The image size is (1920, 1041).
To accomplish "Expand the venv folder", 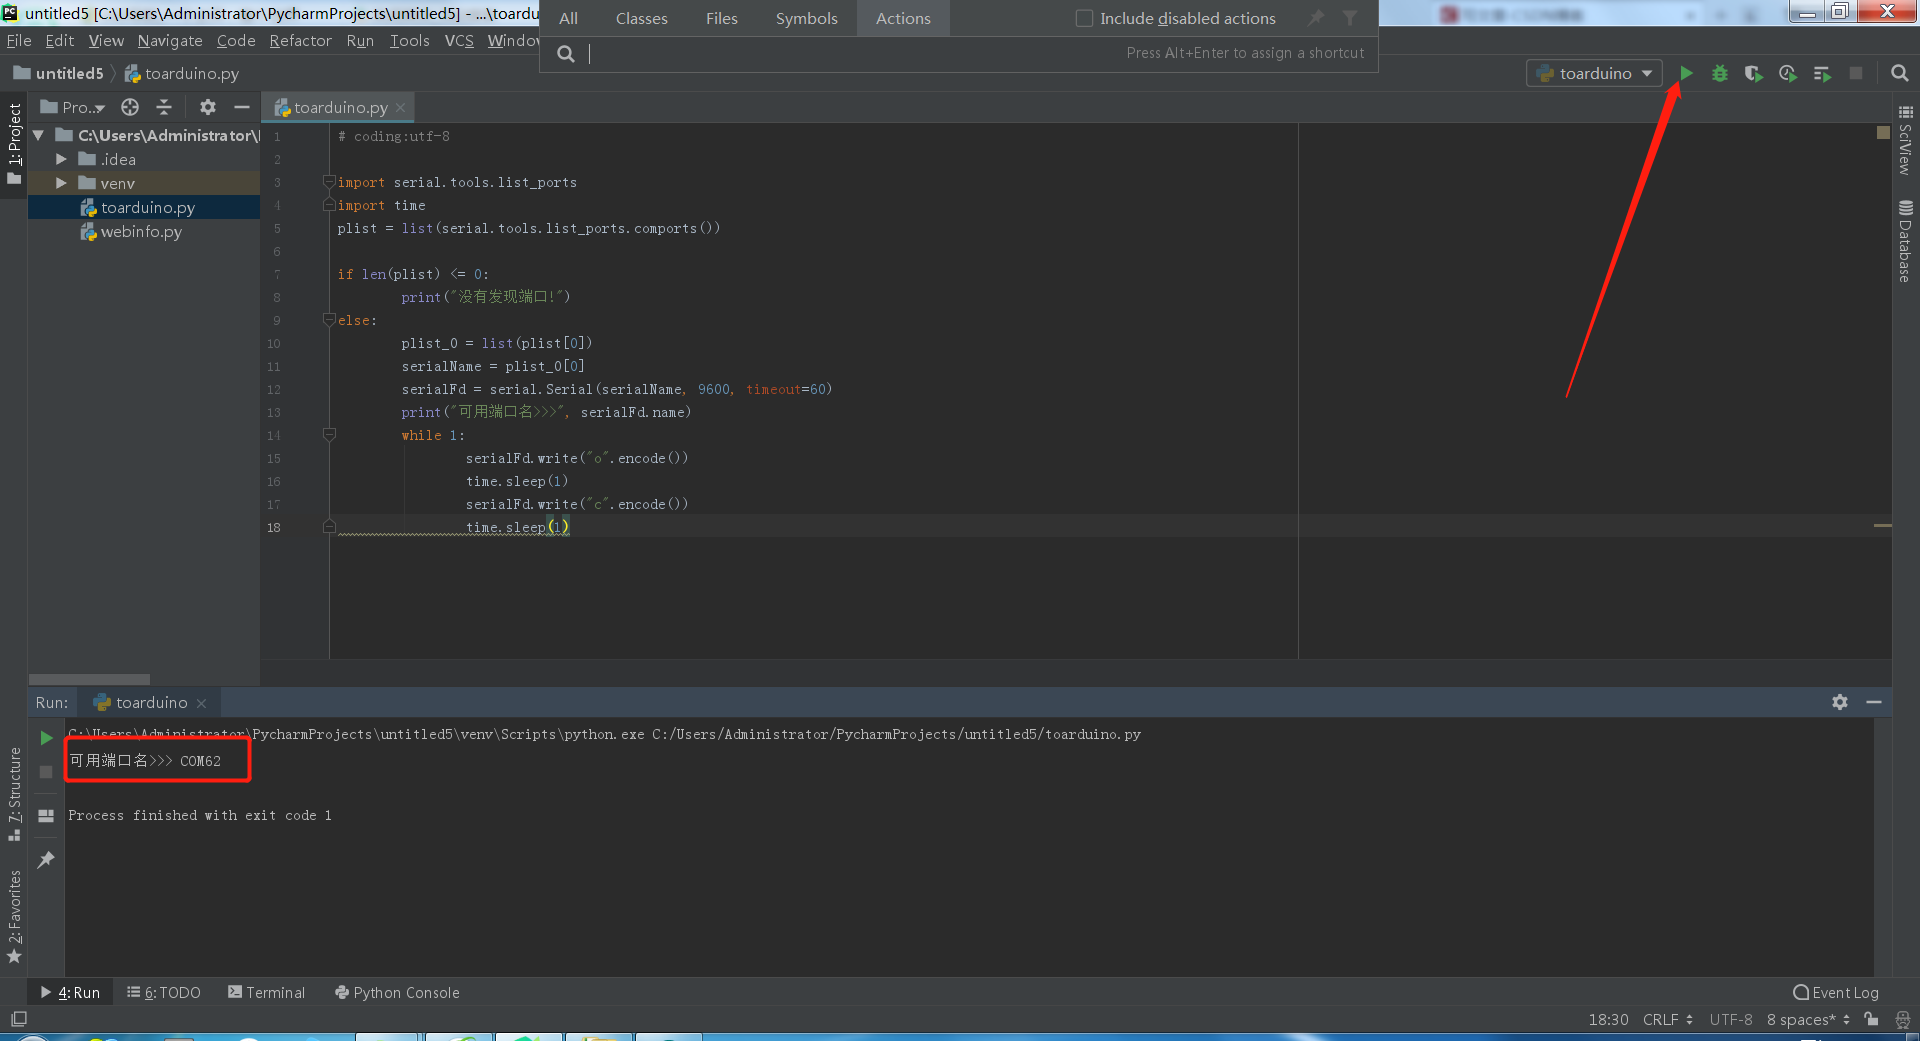I will 61,183.
